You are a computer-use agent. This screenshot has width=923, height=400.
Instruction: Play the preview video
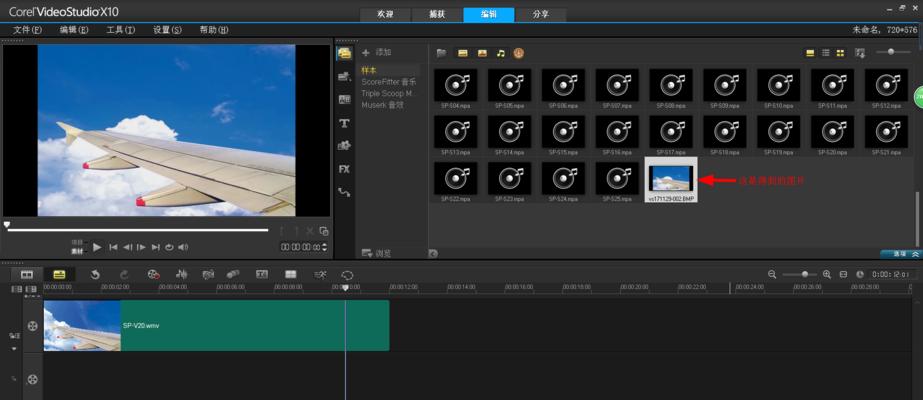98,248
